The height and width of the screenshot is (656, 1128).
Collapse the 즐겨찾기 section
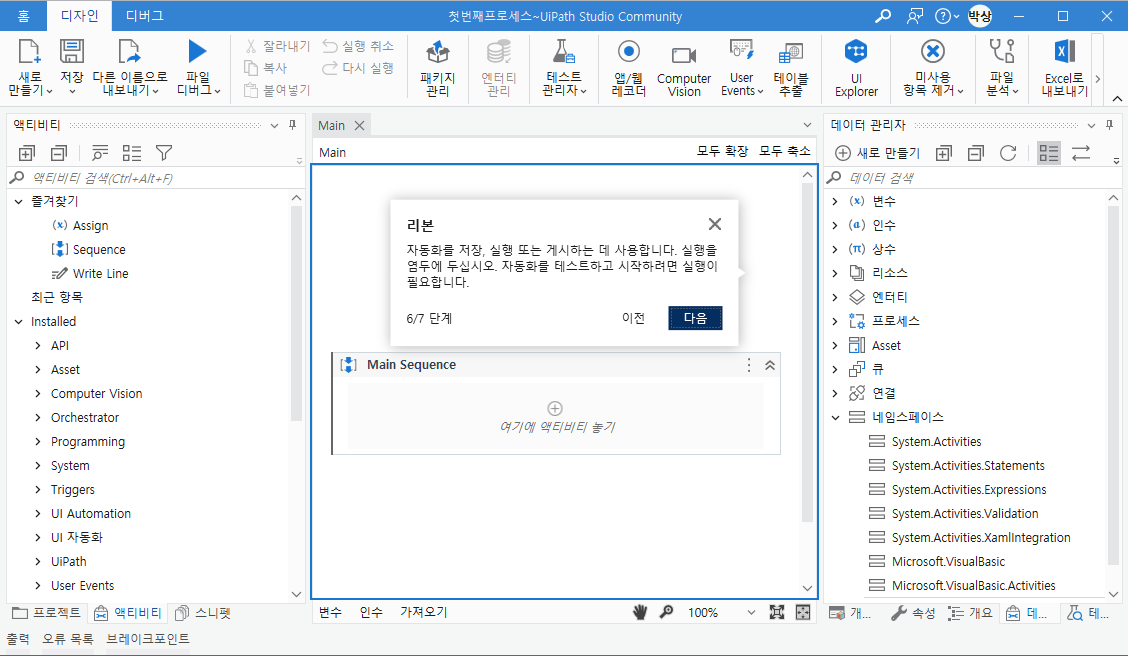point(19,201)
